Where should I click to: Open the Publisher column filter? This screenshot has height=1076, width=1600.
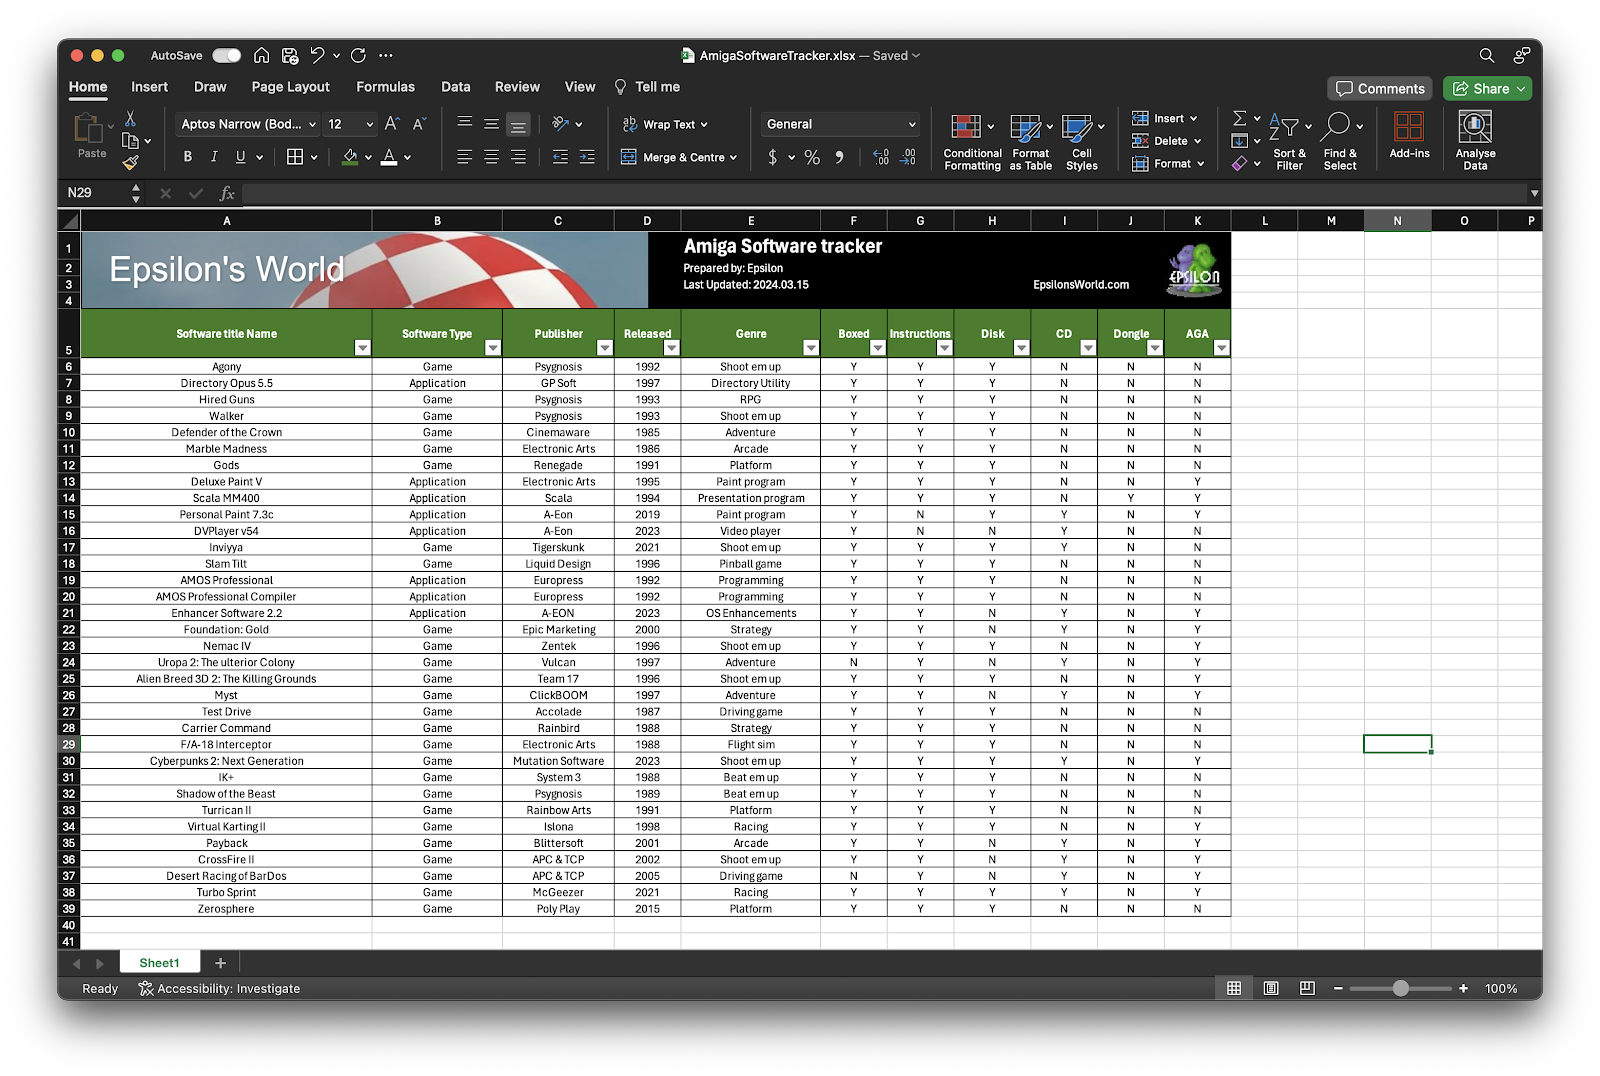[604, 348]
